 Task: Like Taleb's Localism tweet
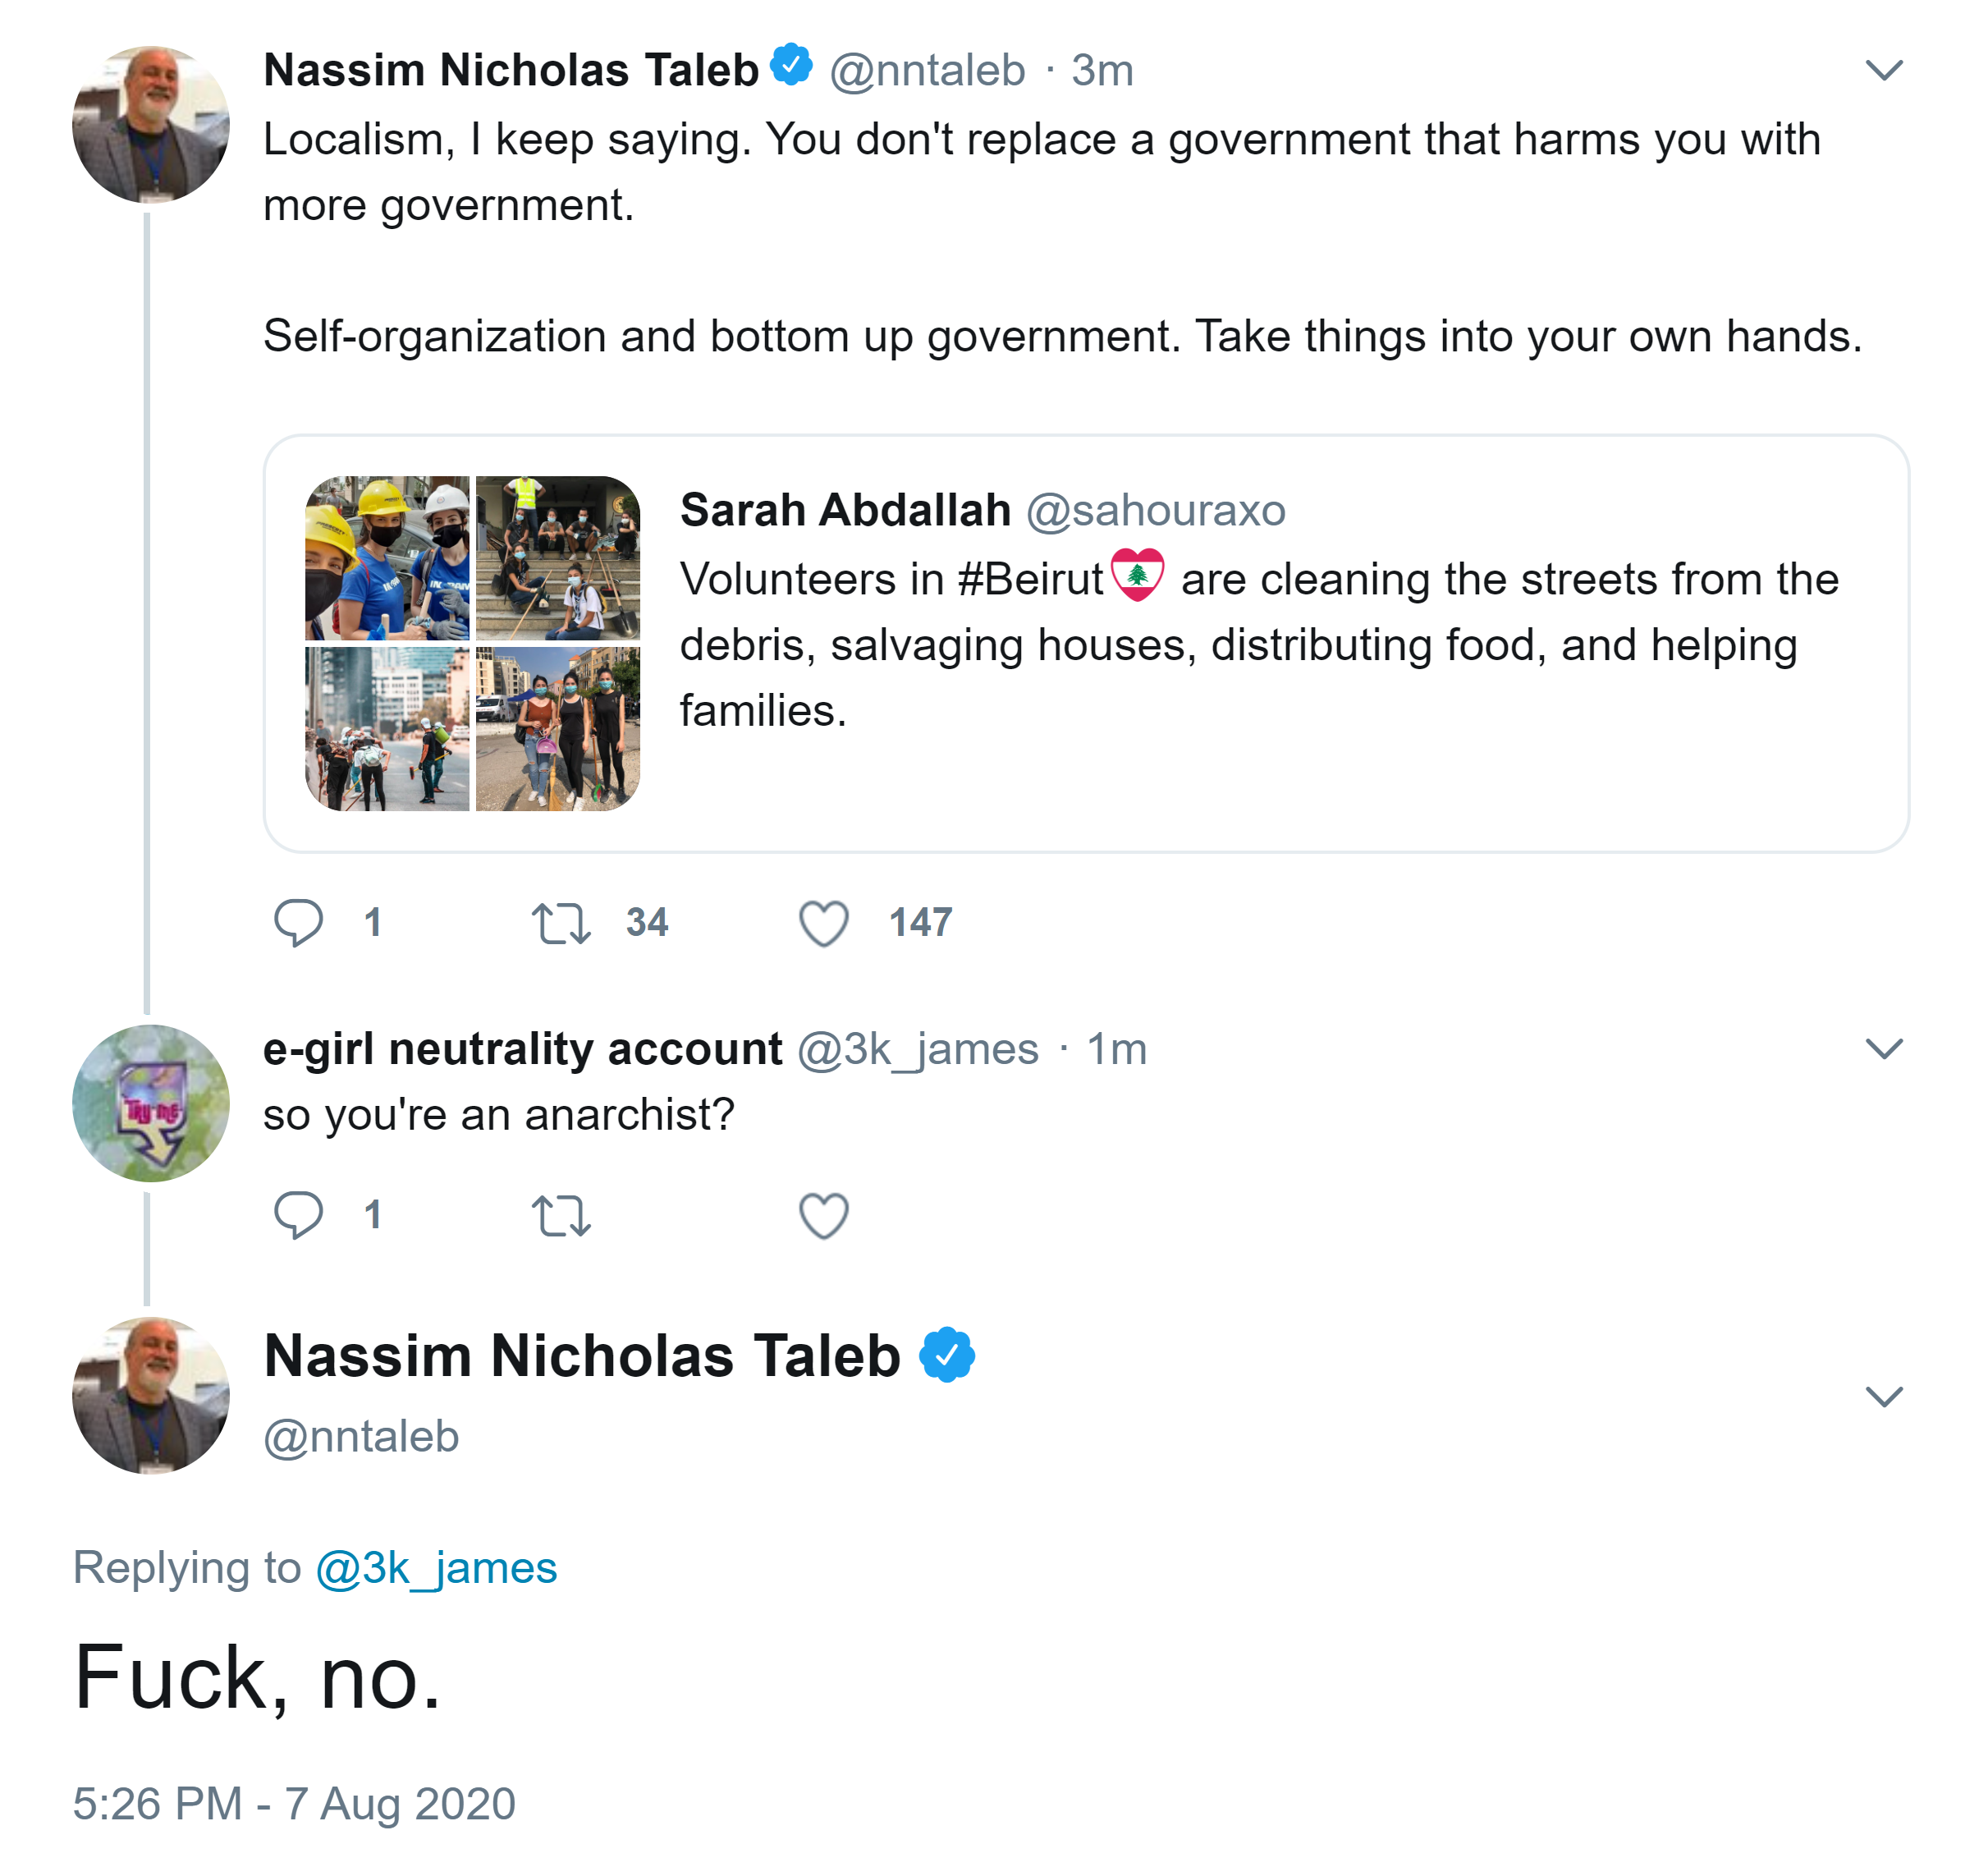pyautogui.click(x=823, y=922)
